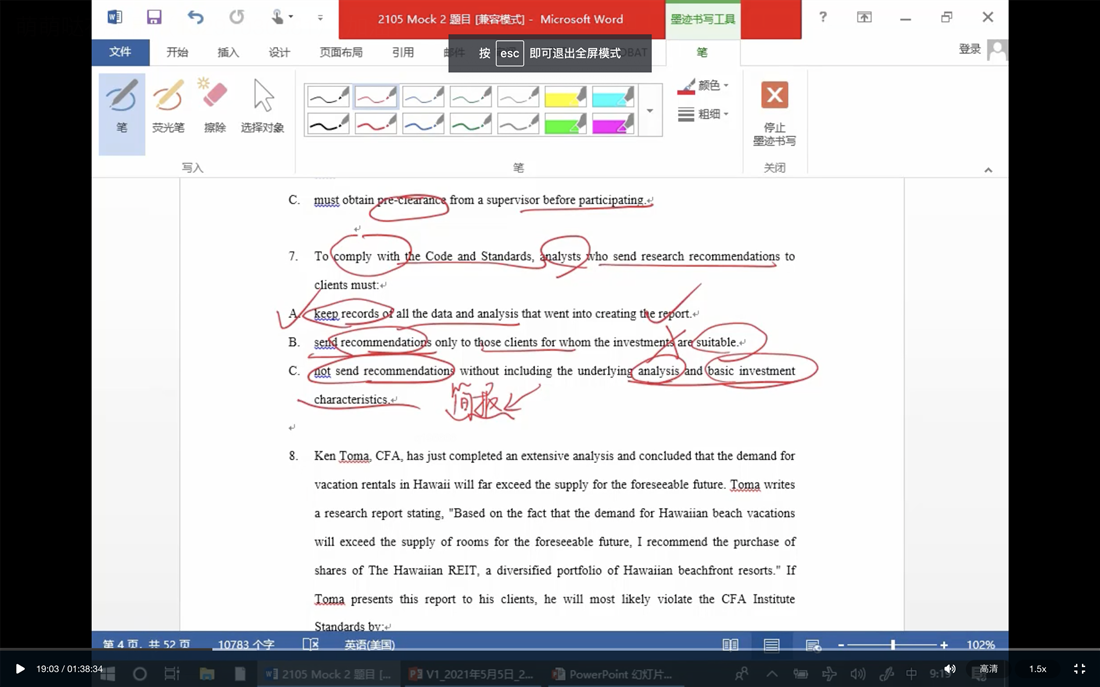Choose the cyan highlighter swatch
This screenshot has width=1100, height=687.
coord(613,96)
